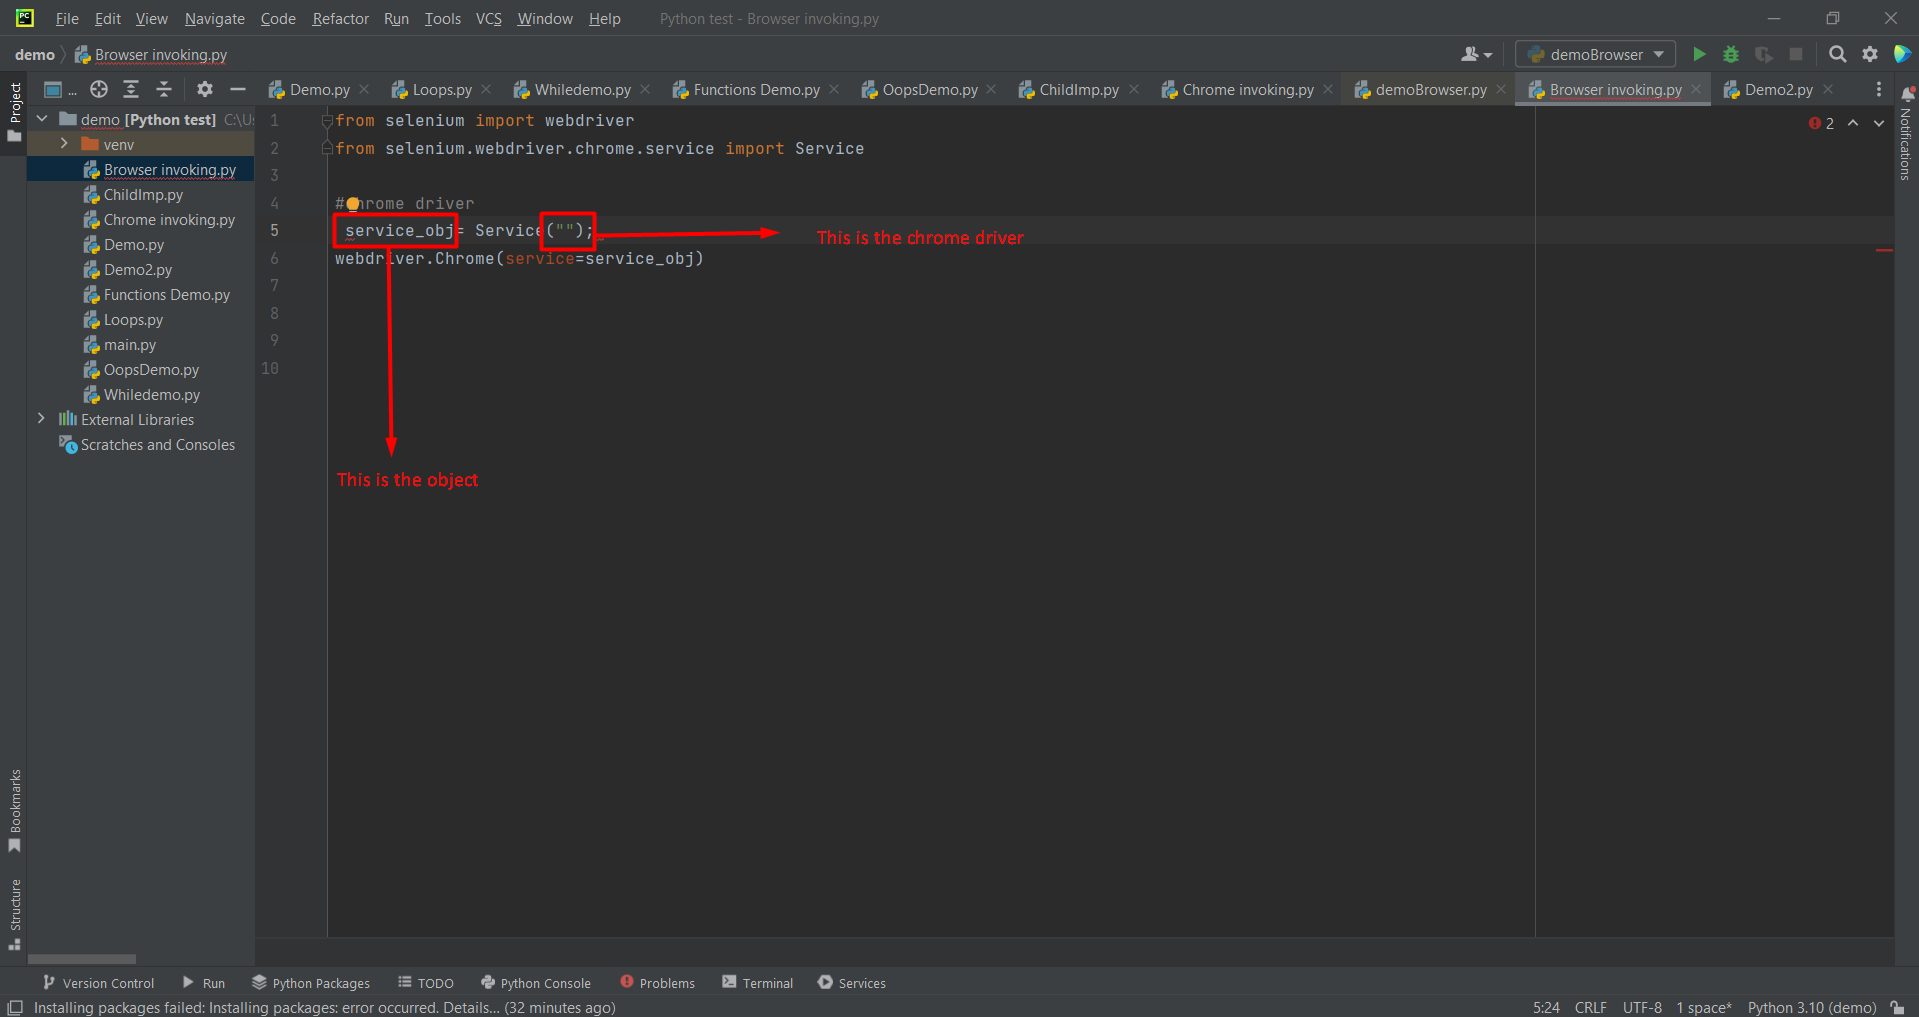
Task: Click the select opened file target icon
Action: (99, 89)
